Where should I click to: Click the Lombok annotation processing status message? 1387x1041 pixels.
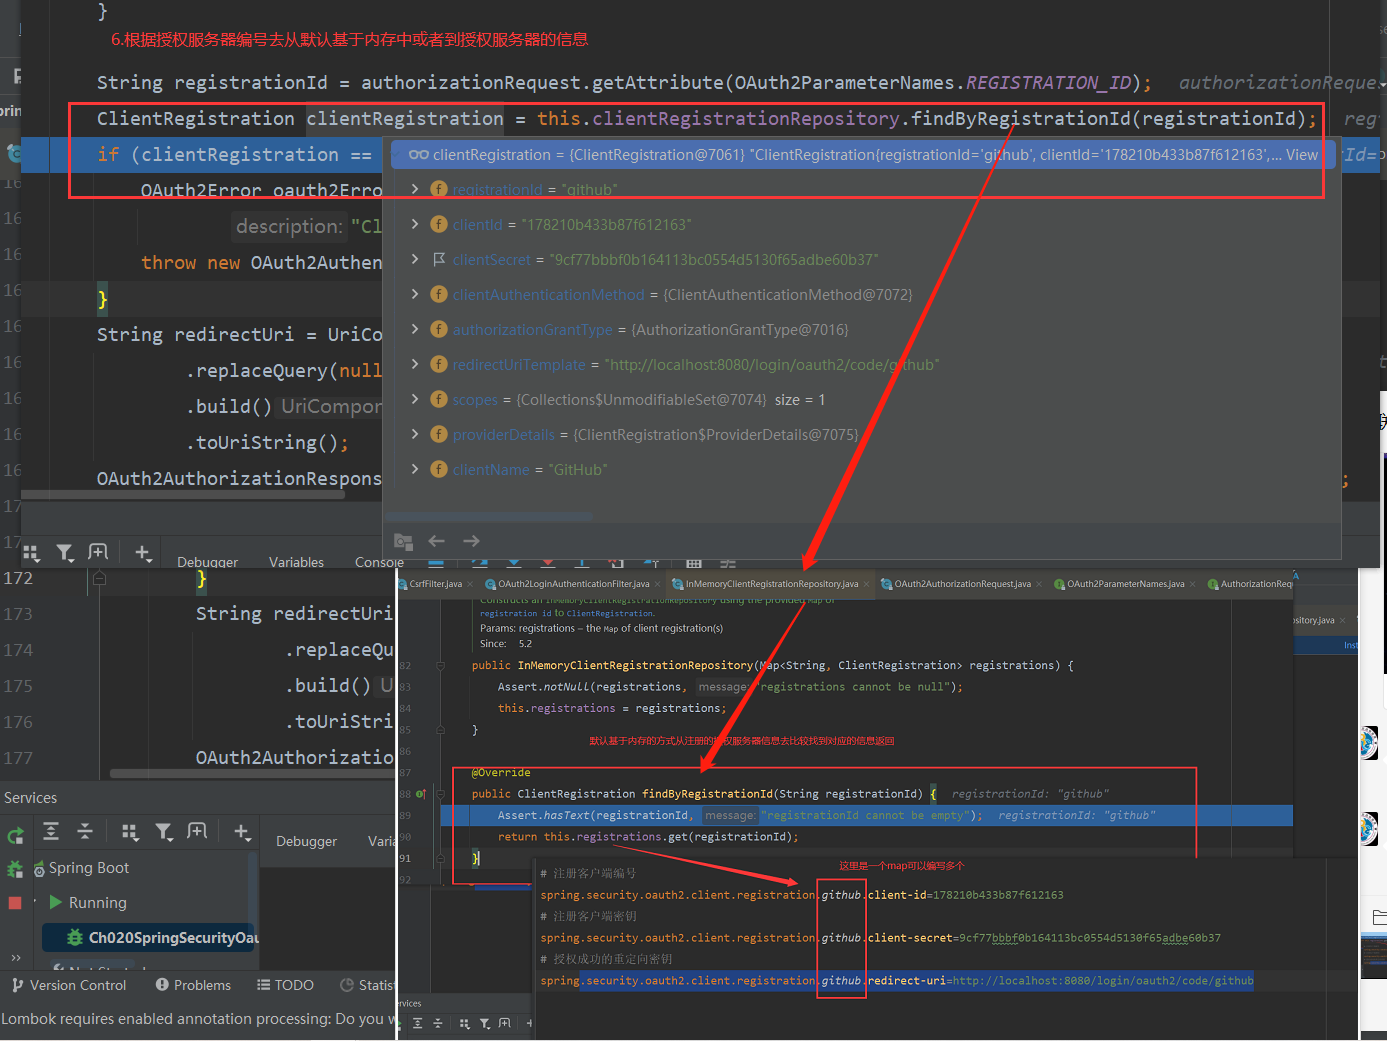coord(199,1018)
